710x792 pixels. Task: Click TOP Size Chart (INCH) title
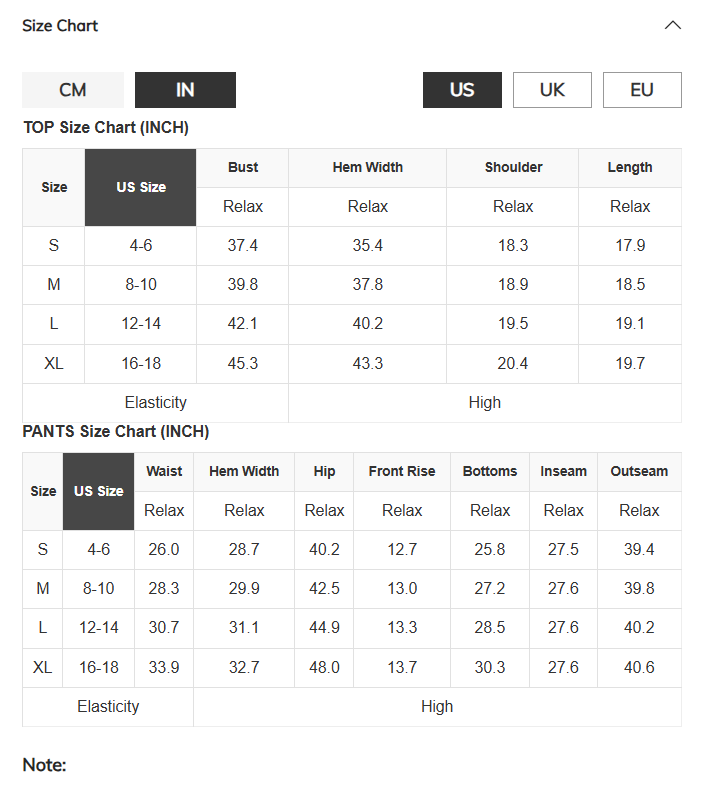[x=106, y=128]
